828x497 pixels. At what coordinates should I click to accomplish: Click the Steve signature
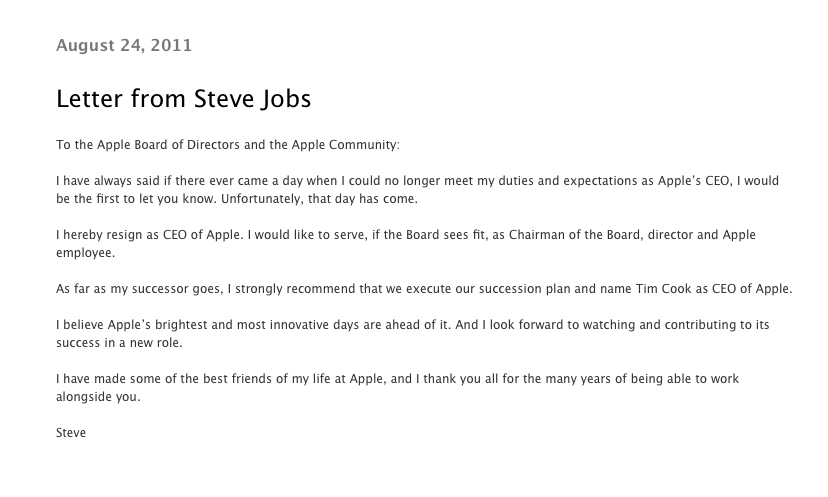tap(71, 433)
